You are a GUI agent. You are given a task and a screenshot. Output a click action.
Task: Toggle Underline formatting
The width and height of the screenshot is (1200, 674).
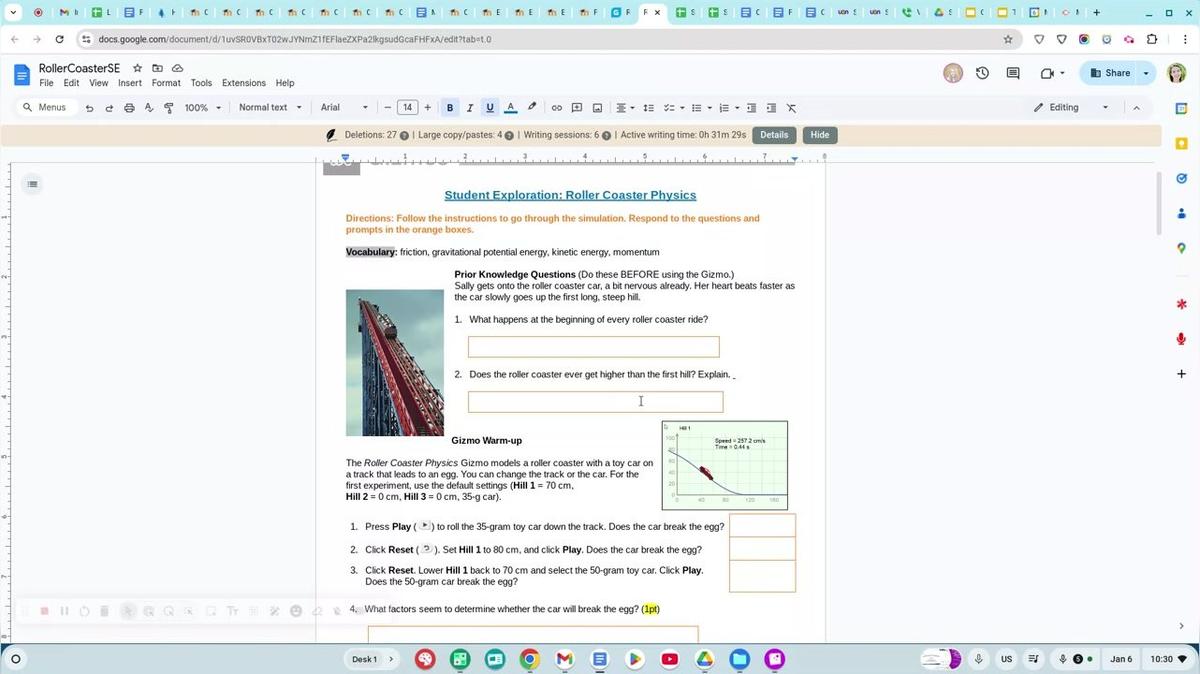489,108
